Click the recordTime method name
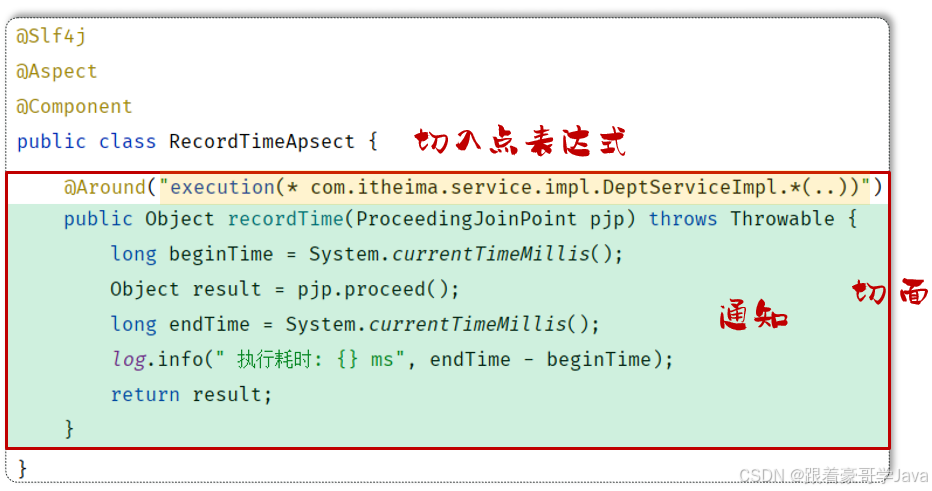Image resolution: width=932 pixels, height=491 pixels. (285, 219)
